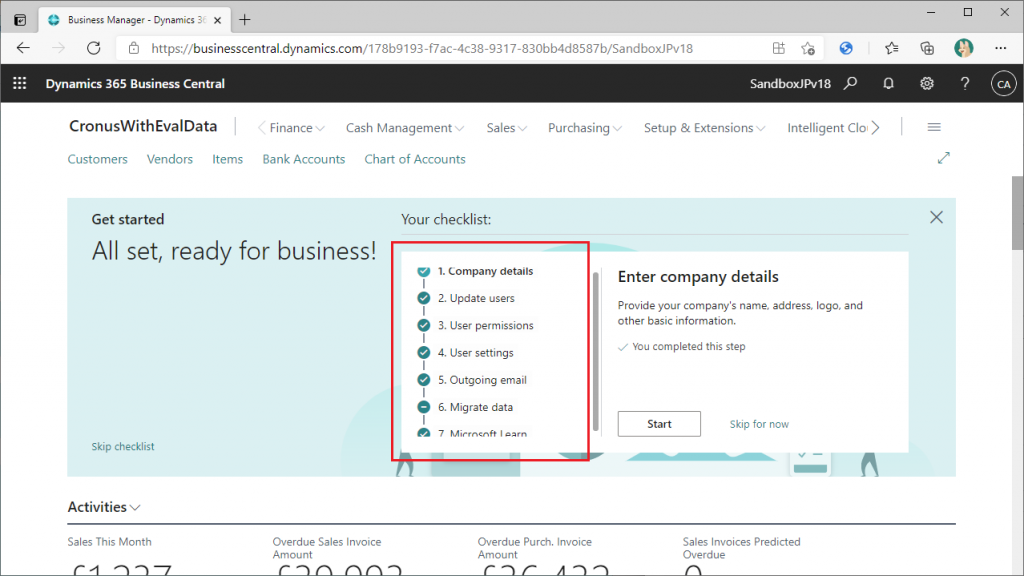Image resolution: width=1024 pixels, height=576 pixels.
Task: Open the Chart of Accounts link
Action: point(415,159)
